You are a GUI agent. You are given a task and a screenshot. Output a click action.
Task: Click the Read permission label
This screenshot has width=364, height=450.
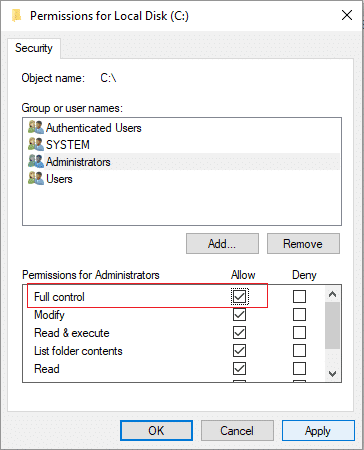pyautogui.click(x=47, y=369)
